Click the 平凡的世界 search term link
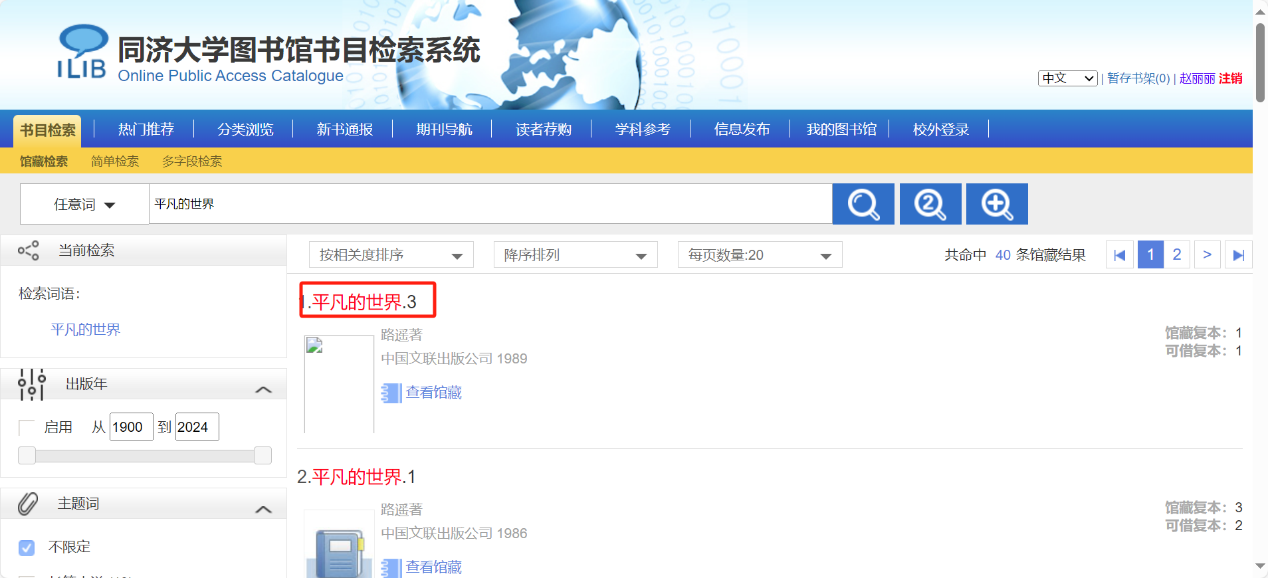1268x578 pixels. [x=86, y=329]
